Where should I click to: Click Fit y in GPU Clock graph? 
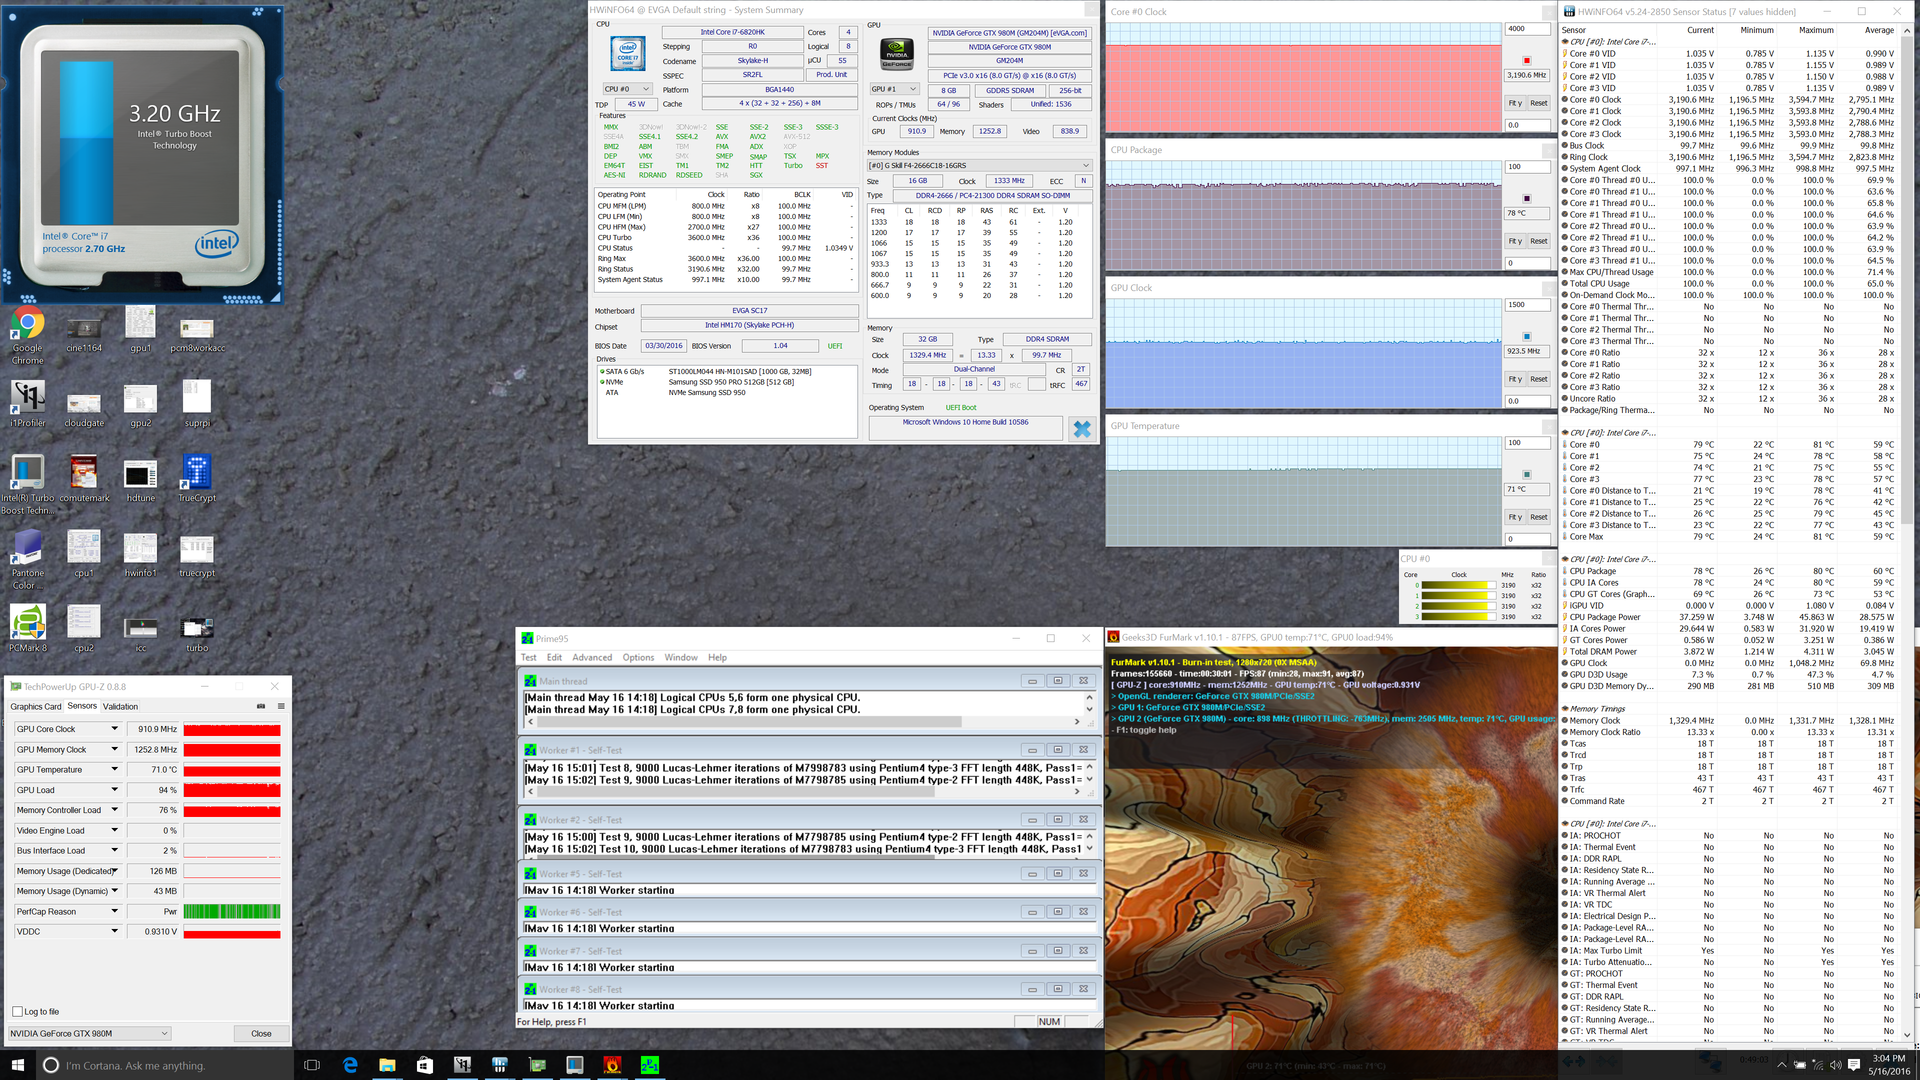1515,379
